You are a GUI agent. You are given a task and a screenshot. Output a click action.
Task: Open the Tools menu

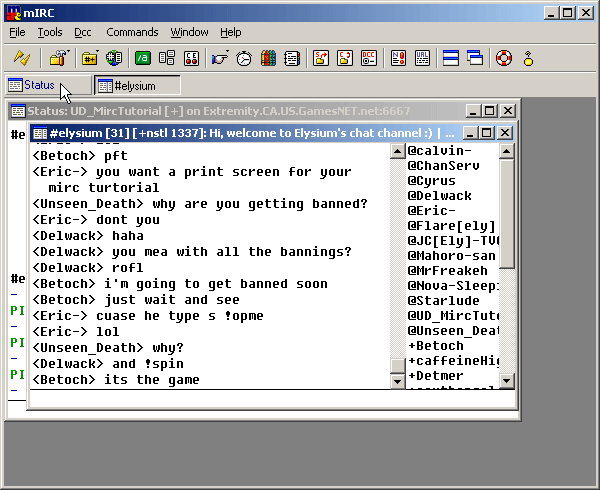point(50,32)
